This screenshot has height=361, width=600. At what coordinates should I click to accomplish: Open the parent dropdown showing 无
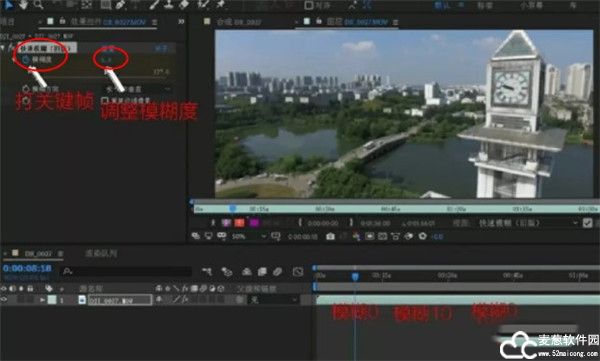(x=273, y=300)
